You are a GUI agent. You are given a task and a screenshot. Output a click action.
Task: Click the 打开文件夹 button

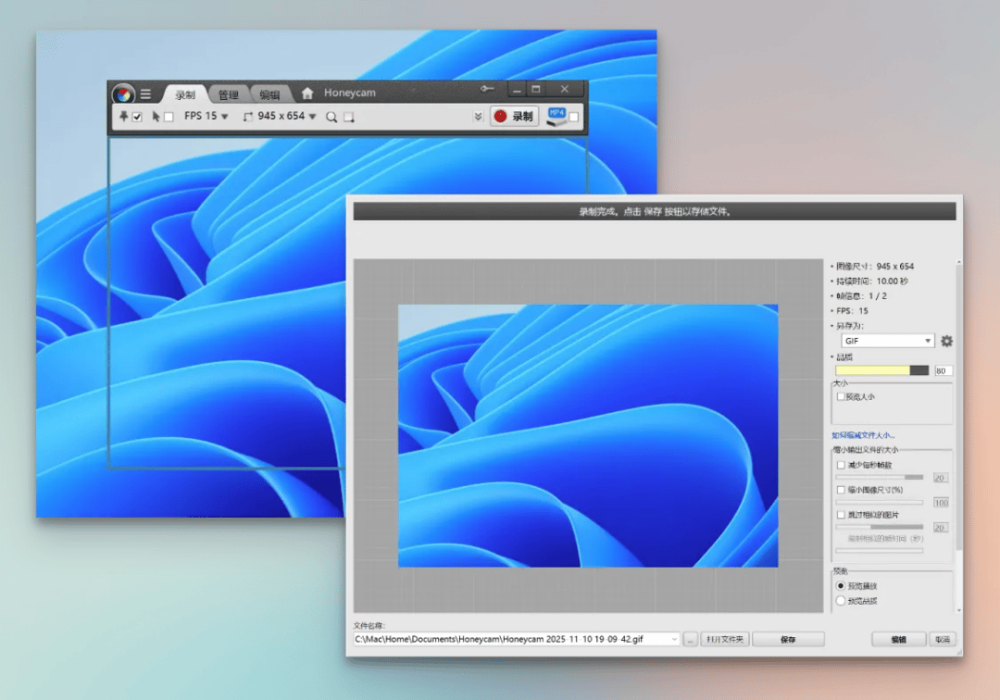[x=725, y=639]
